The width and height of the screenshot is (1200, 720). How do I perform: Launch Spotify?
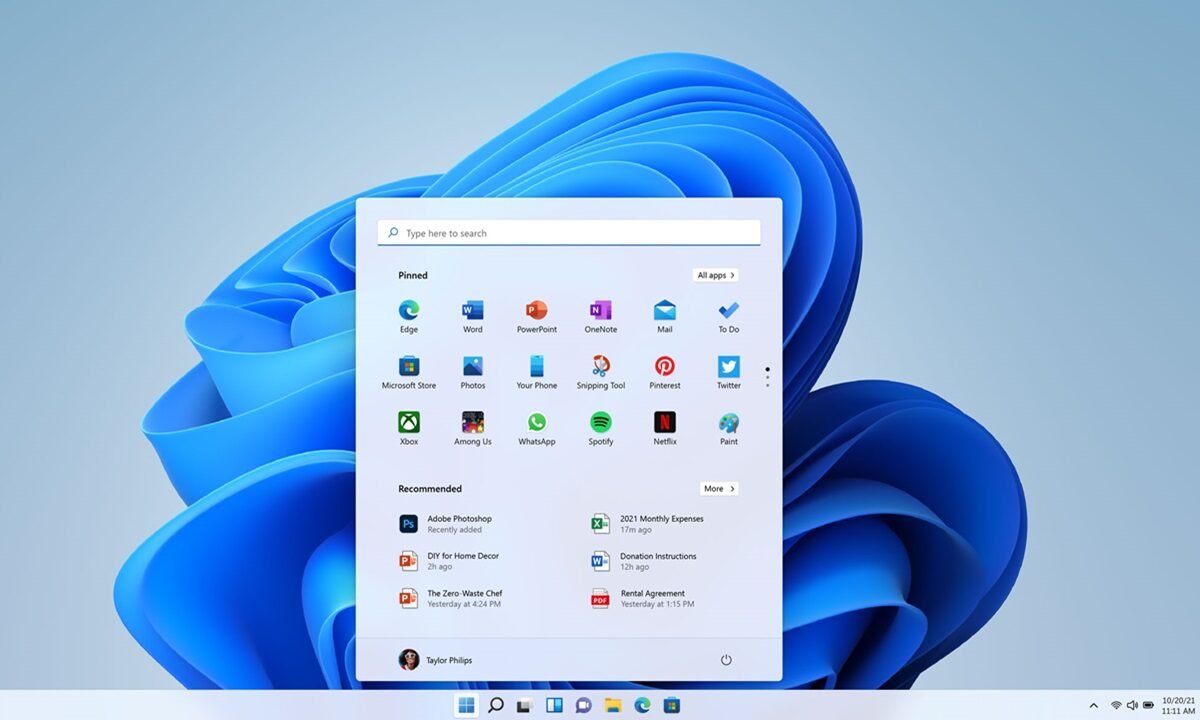[600, 424]
